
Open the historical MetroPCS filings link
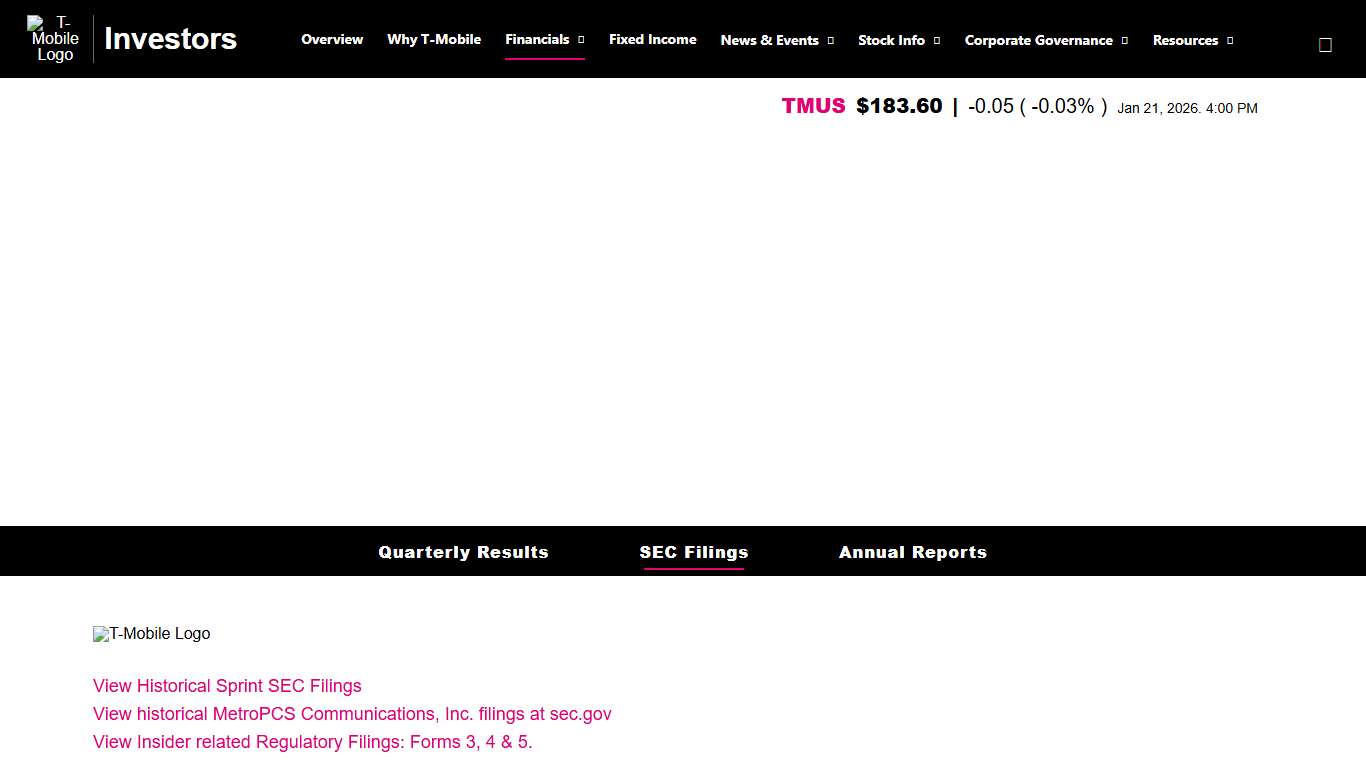click(352, 714)
